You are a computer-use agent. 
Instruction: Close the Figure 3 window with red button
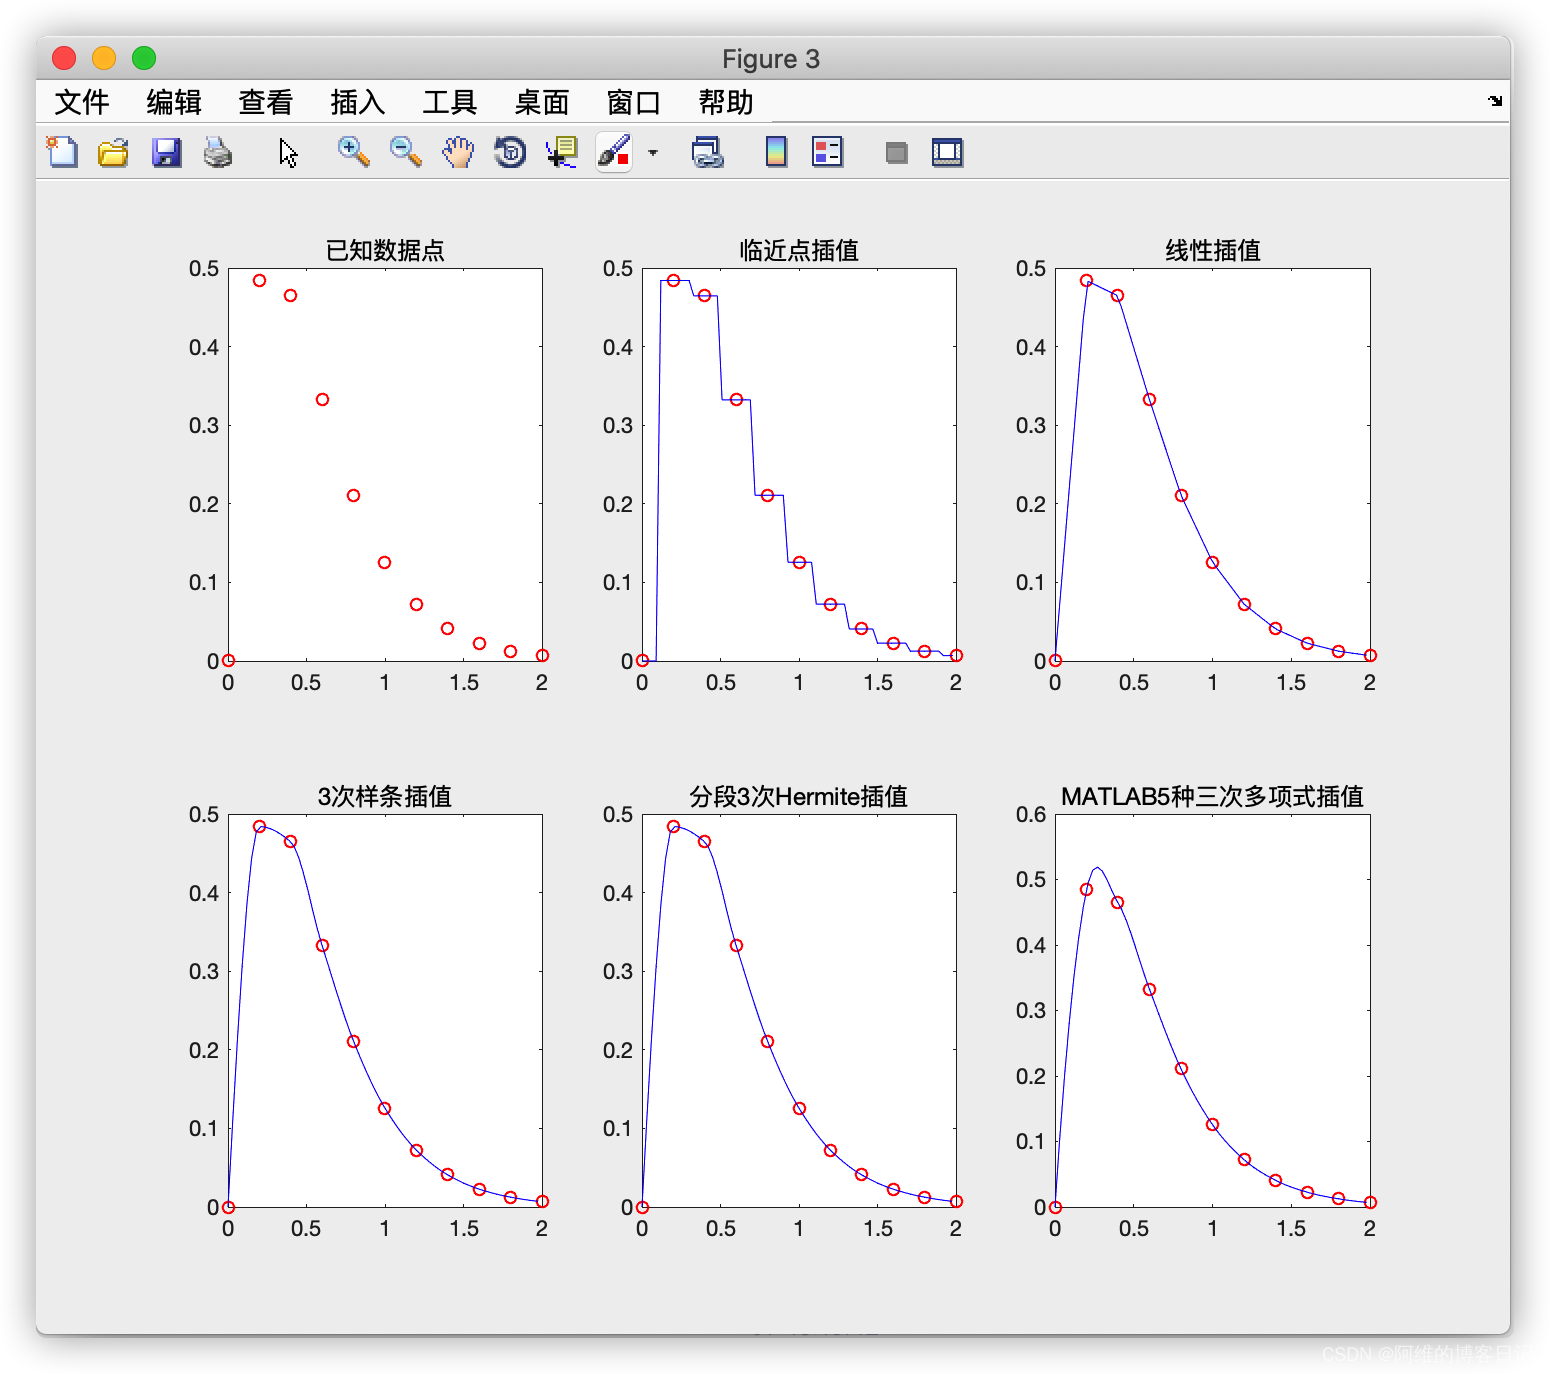coord(64,58)
